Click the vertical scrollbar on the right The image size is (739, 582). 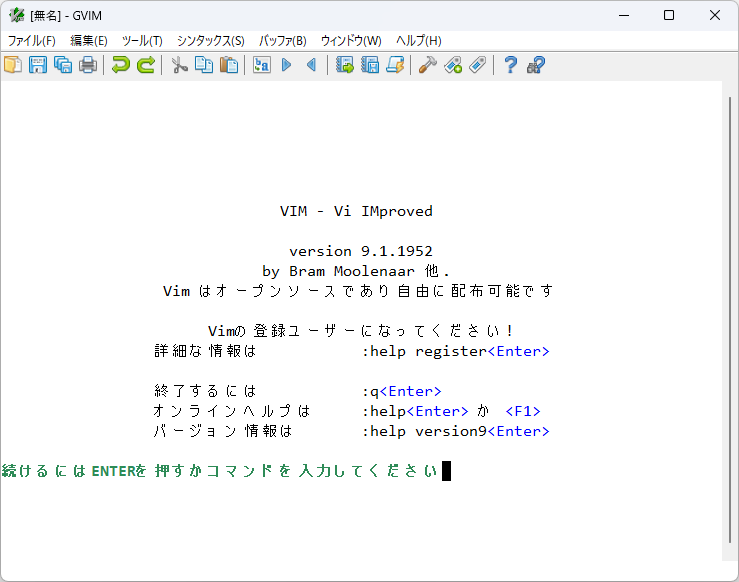(x=730, y=320)
